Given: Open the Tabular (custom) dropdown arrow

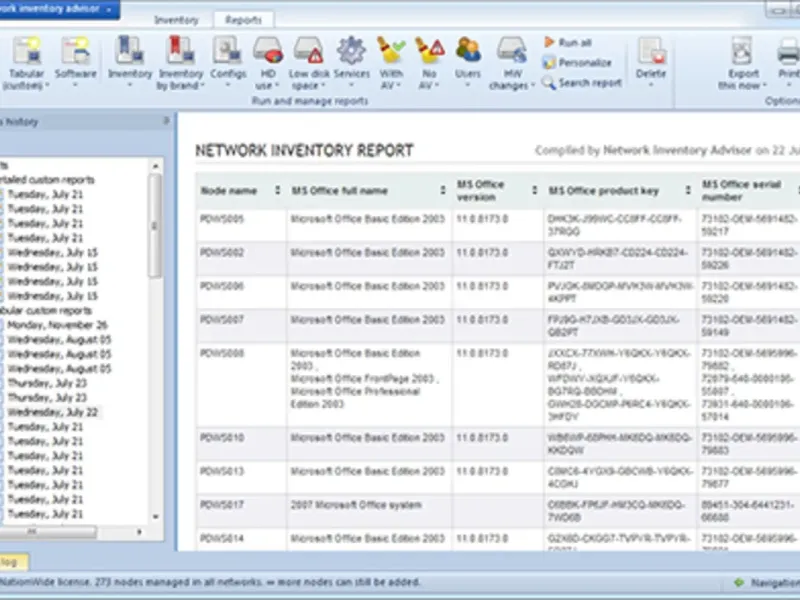Looking at the screenshot, I should pos(47,86).
